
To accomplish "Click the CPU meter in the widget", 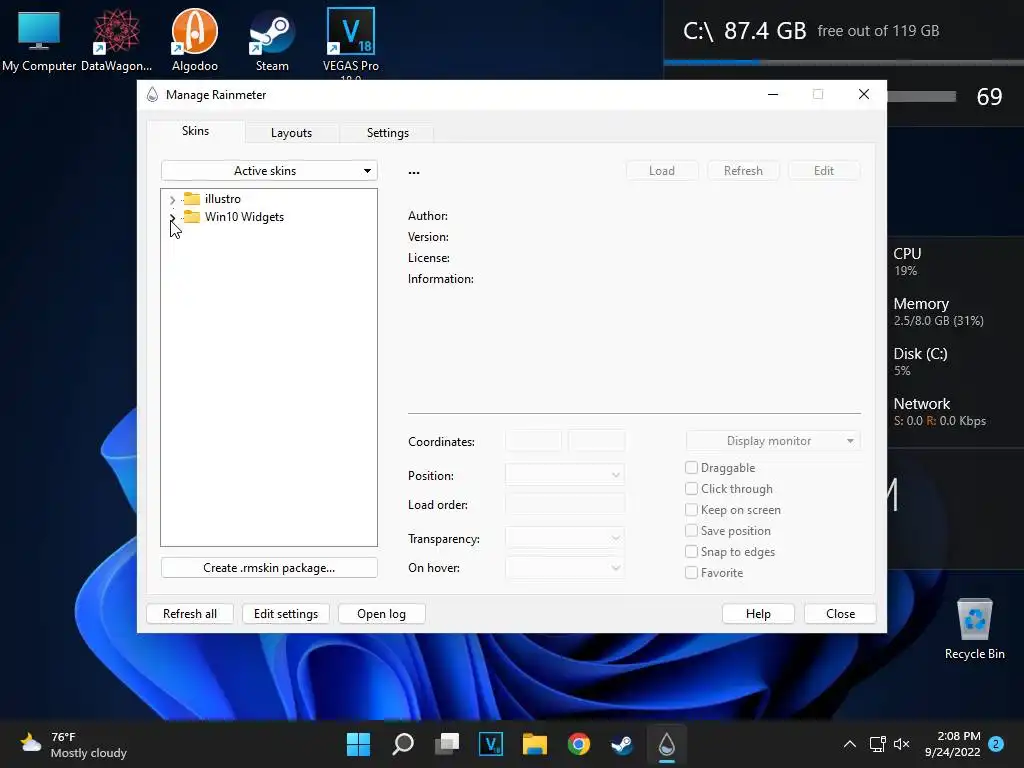I will [x=907, y=261].
